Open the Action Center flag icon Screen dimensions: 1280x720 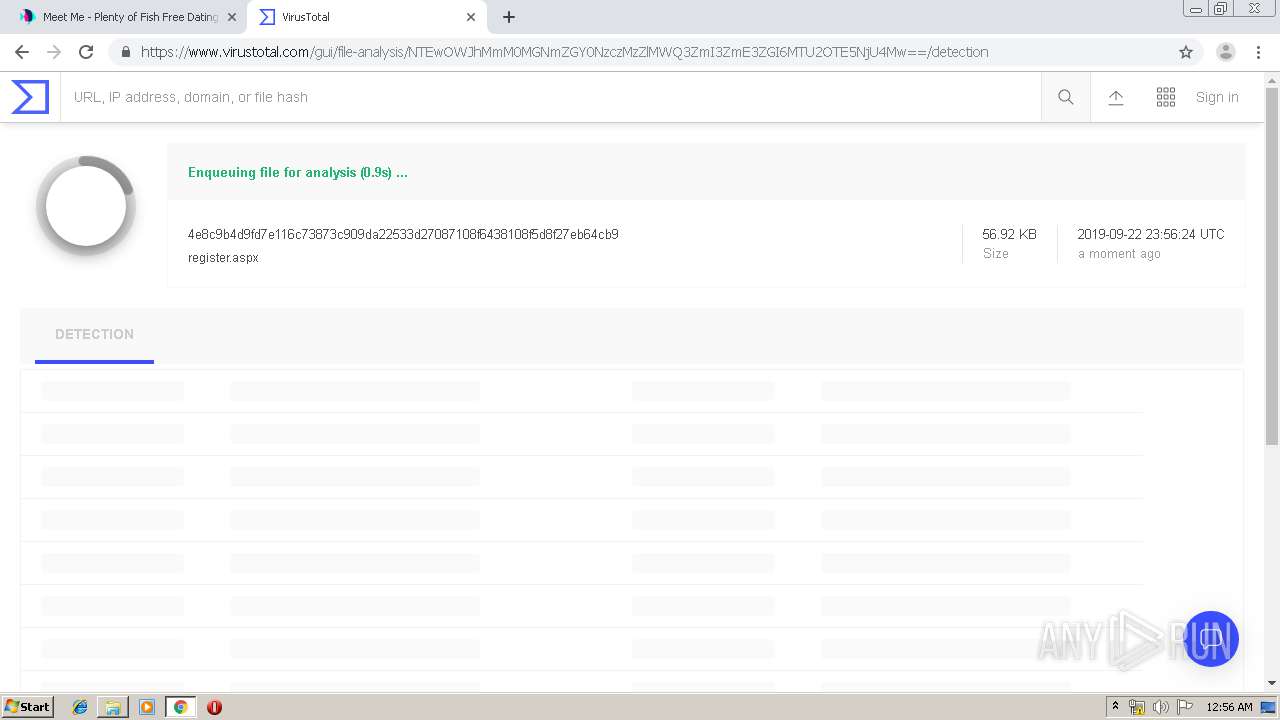pyautogui.click(x=1185, y=707)
